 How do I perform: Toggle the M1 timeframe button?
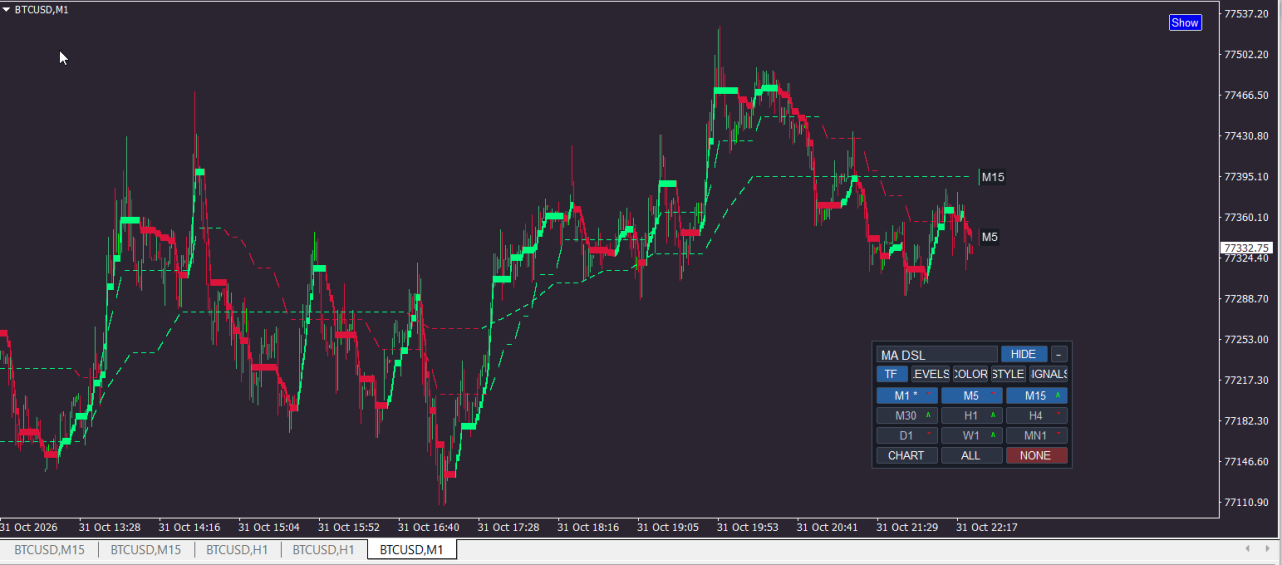pos(907,395)
